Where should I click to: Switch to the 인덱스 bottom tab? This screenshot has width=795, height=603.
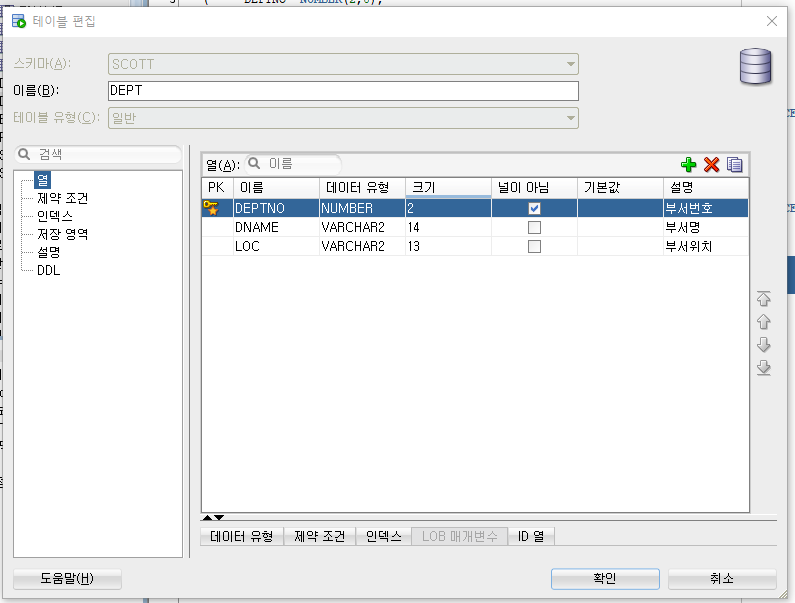point(383,536)
